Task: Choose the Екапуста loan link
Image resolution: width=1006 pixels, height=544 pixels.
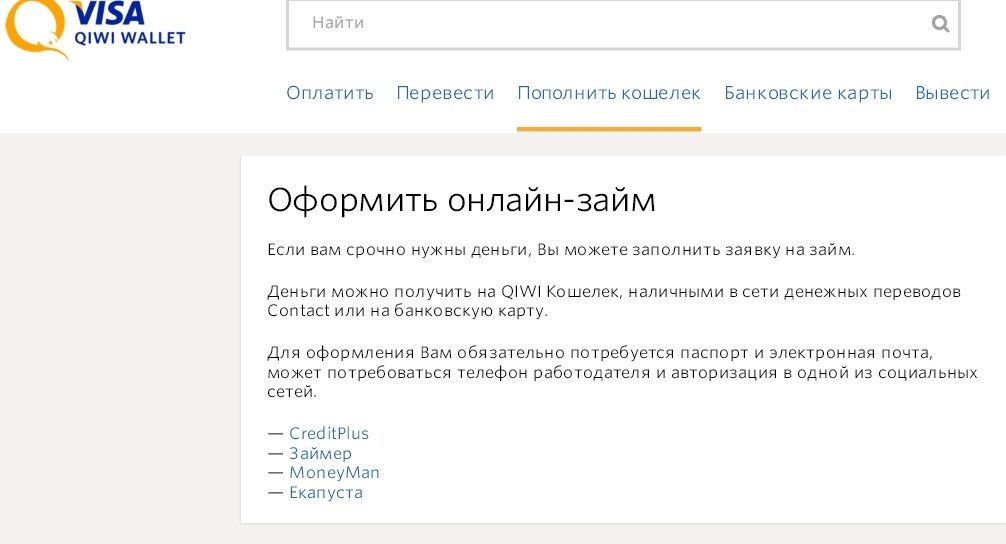Action: pos(325,492)
